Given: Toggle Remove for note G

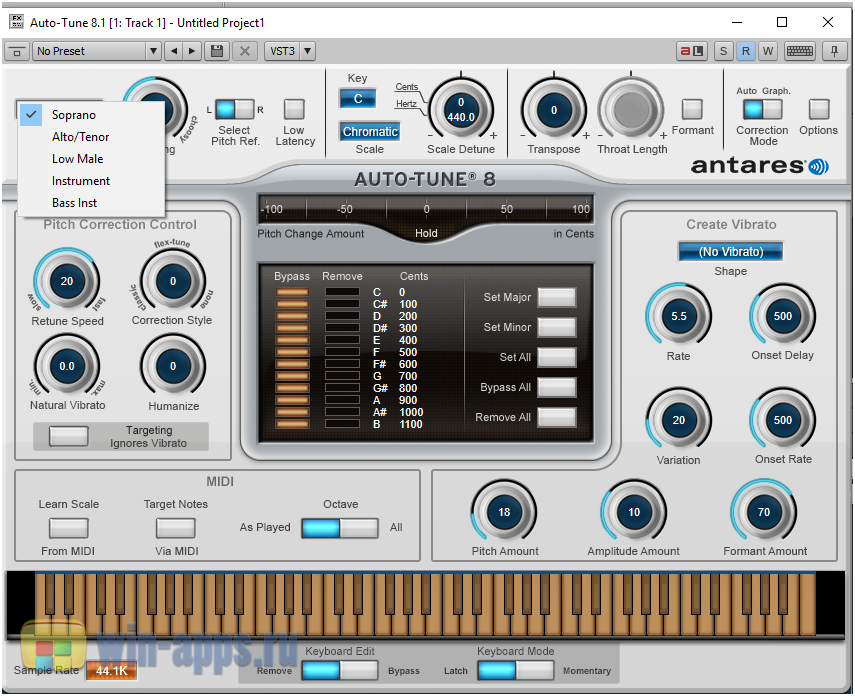Looking at the screenshot, I should (x=342, y=376).
